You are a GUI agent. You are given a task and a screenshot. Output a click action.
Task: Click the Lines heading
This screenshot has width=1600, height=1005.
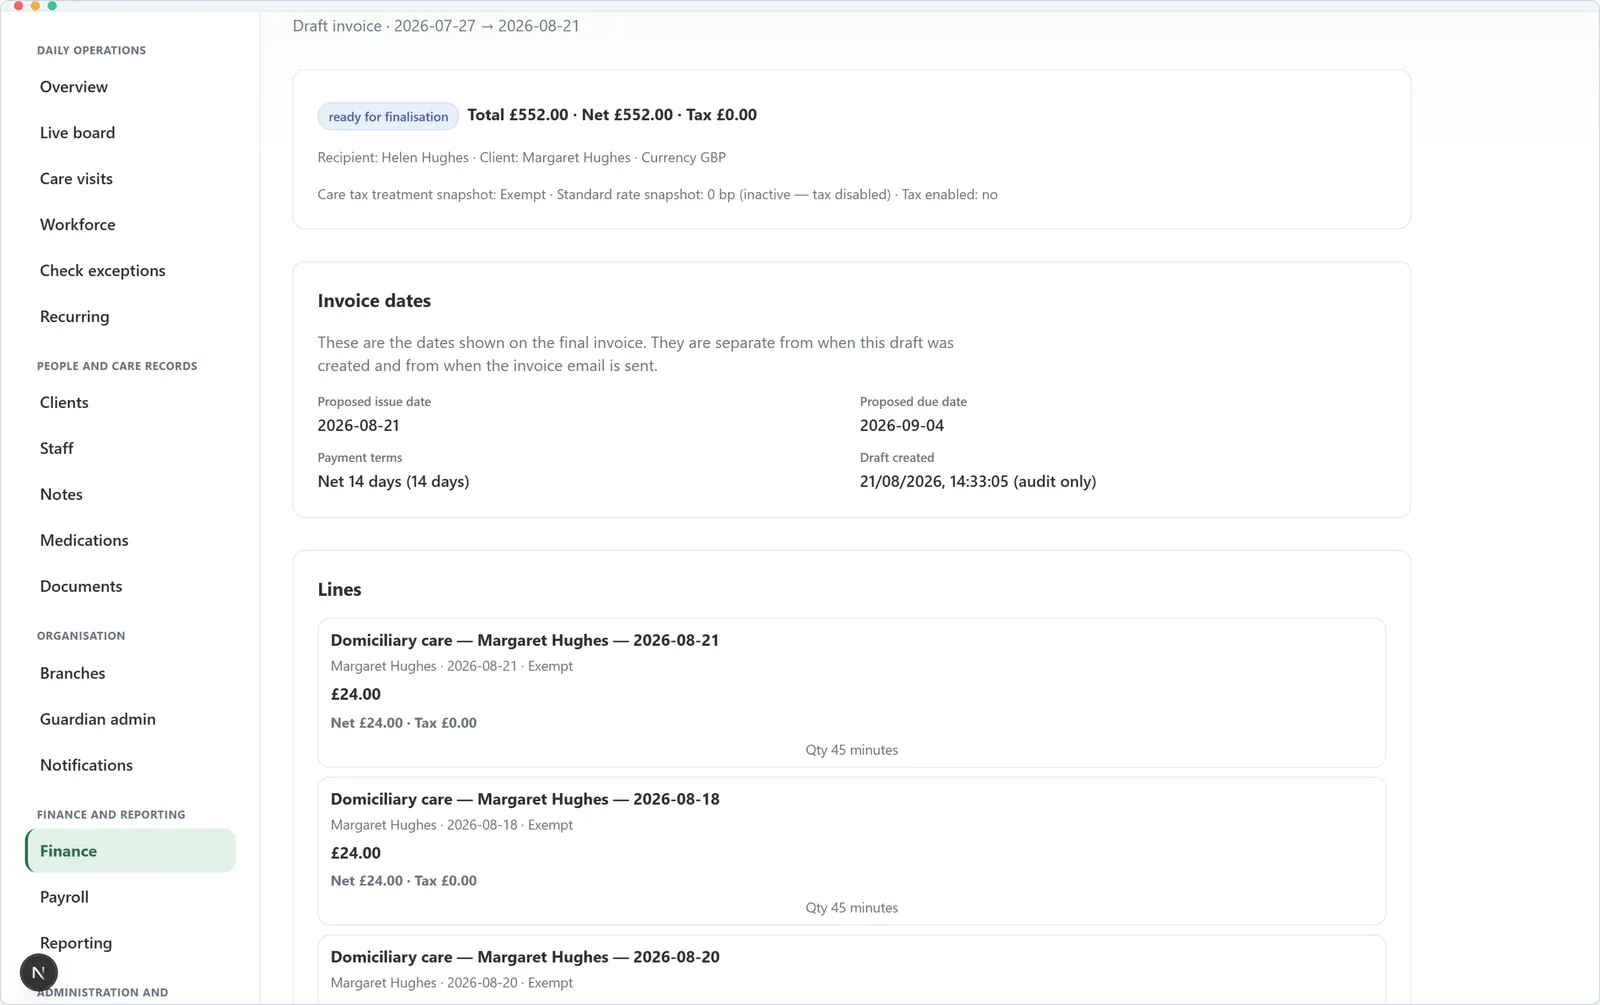tap(339, 590)
